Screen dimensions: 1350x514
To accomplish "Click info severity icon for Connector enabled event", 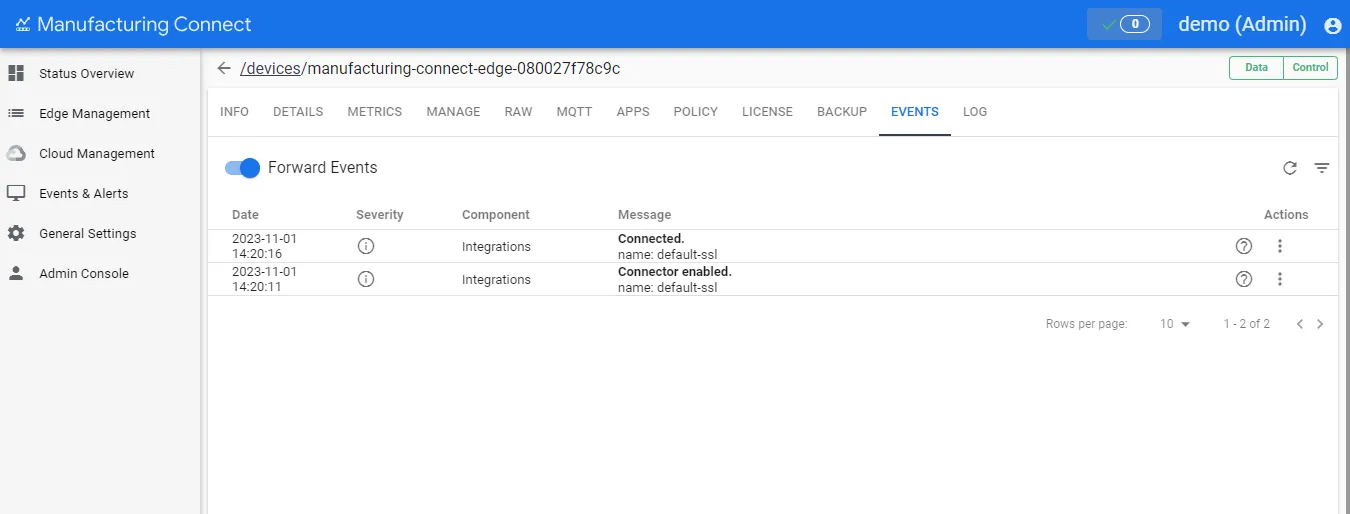I will (366, 279).
